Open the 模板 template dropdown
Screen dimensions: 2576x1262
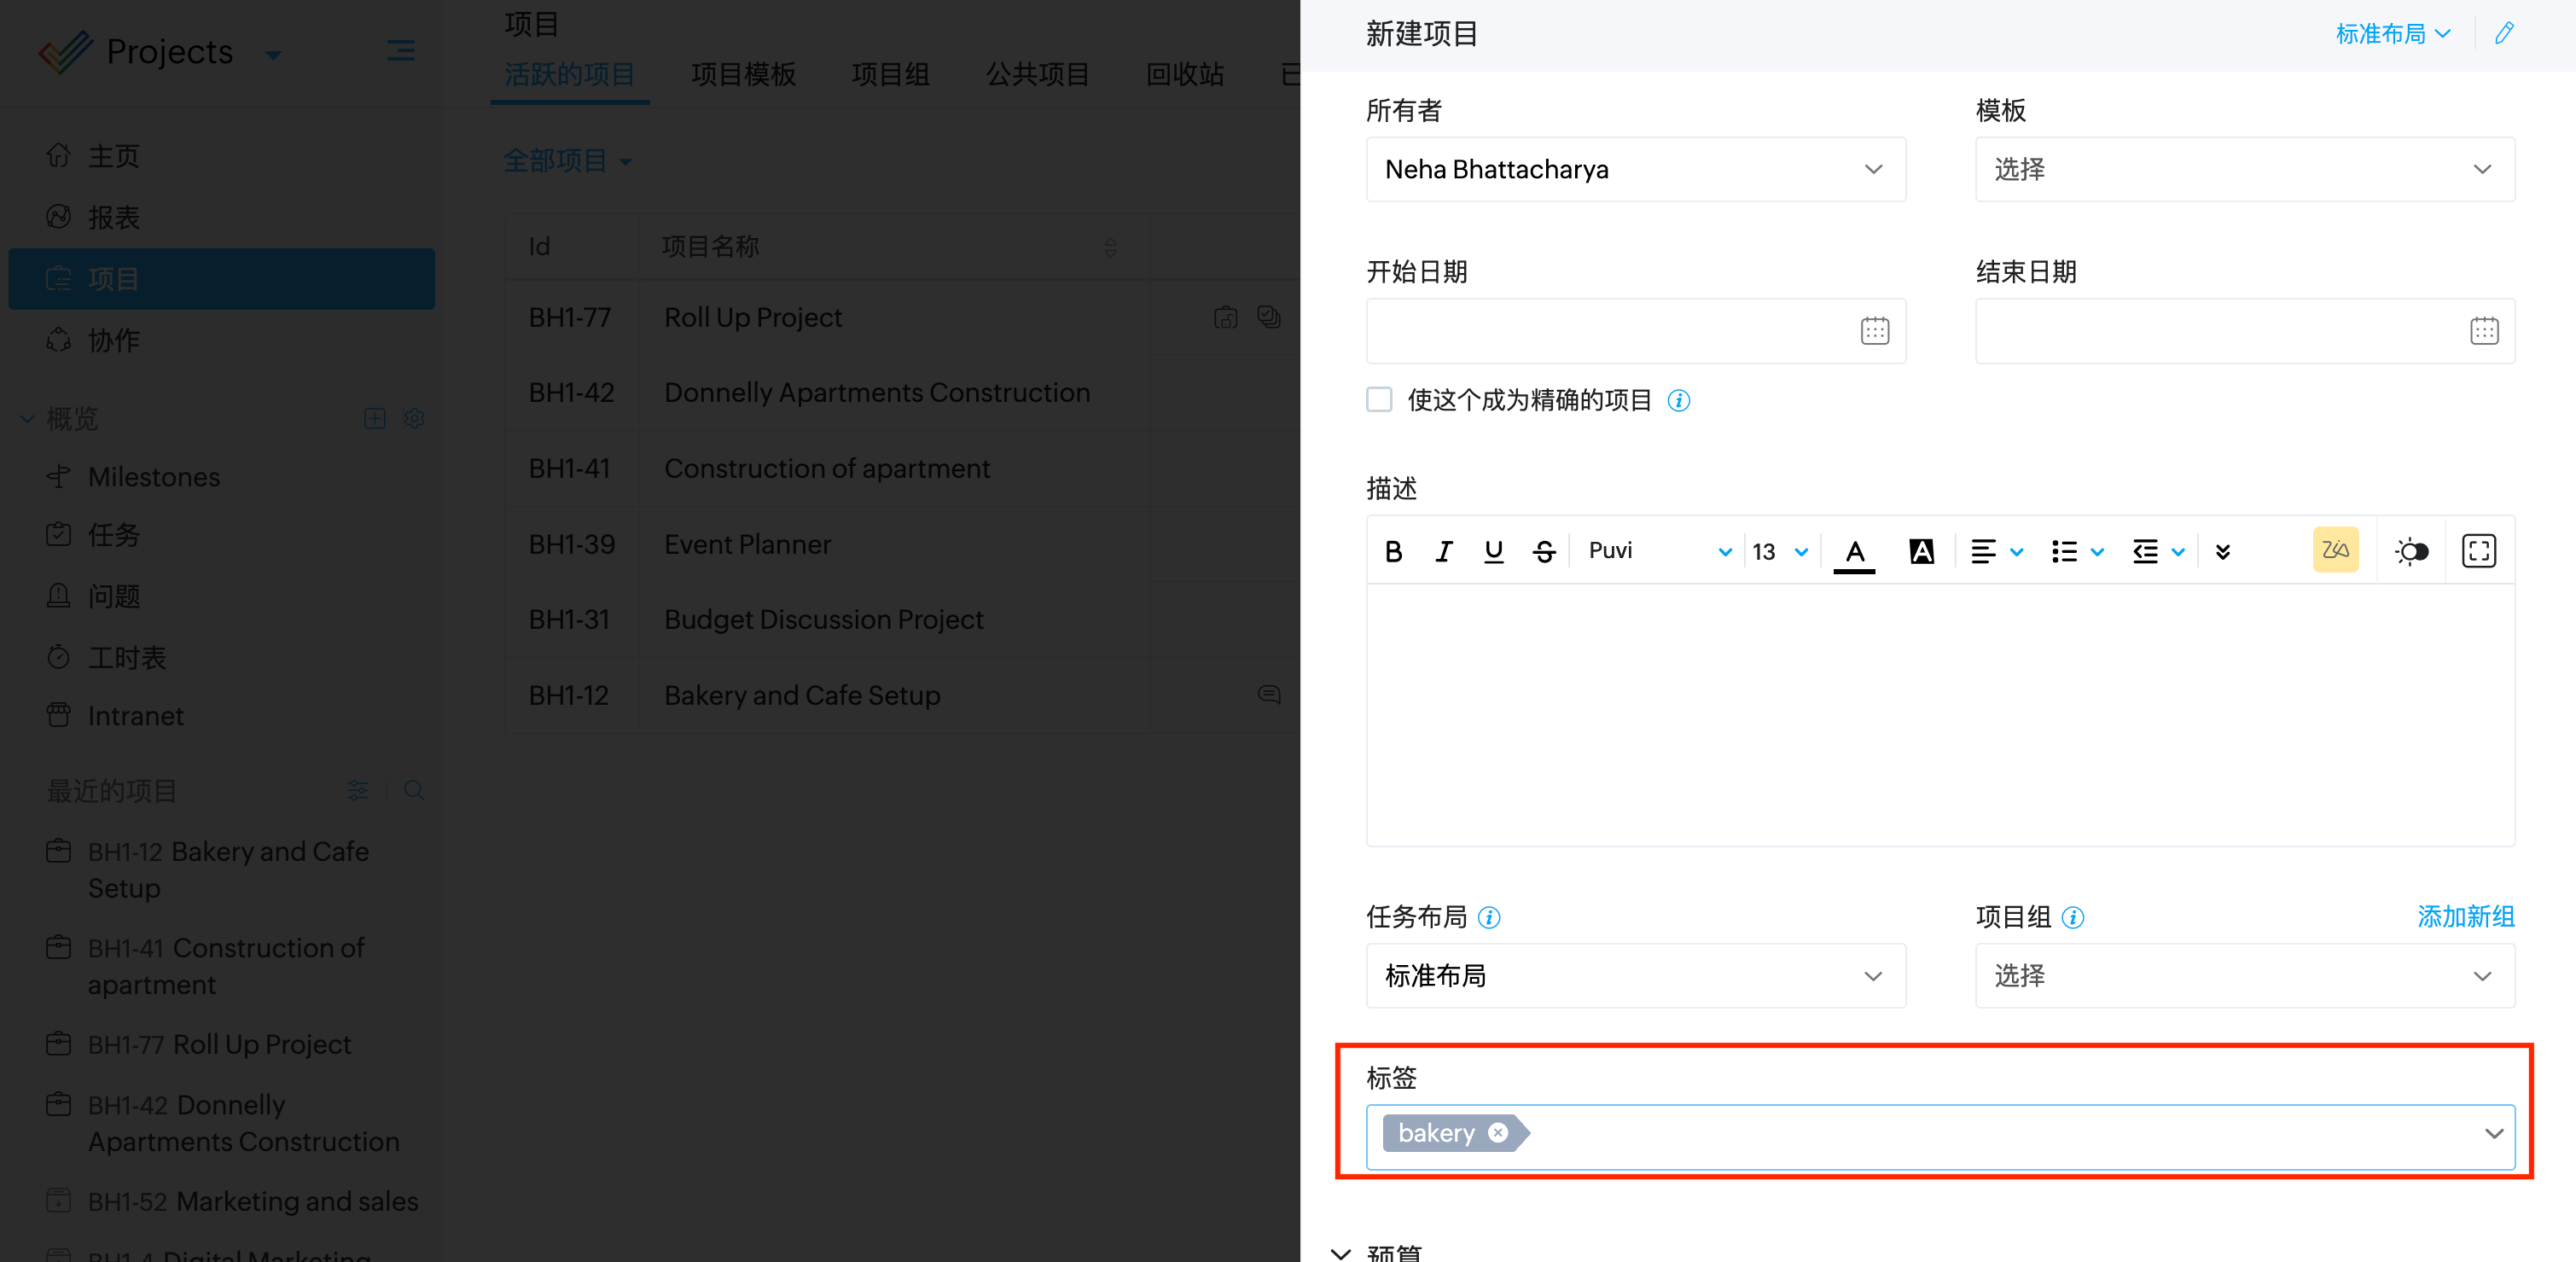[2244, 170]
